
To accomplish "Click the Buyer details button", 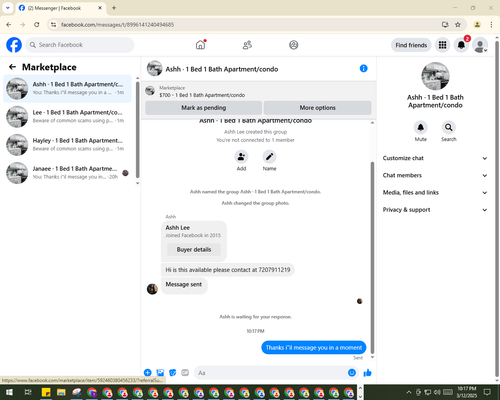I will tap(194, 249).
